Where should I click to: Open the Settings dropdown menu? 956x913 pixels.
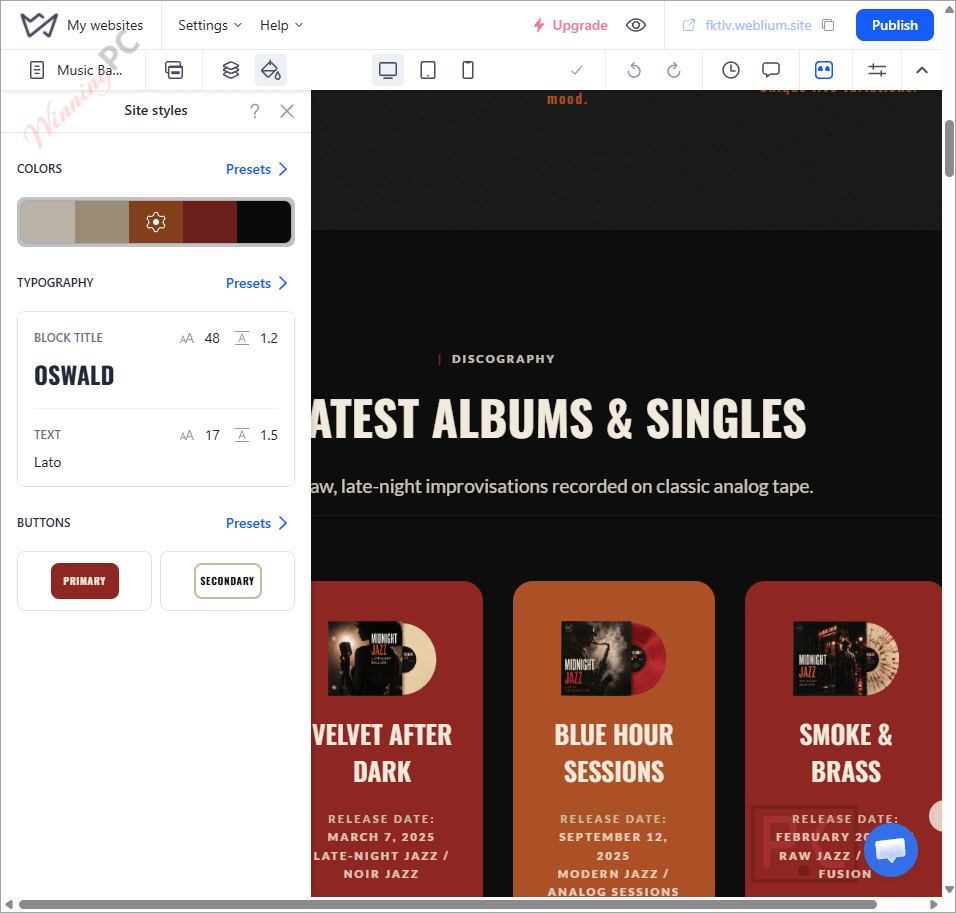(x=210, y=25)
